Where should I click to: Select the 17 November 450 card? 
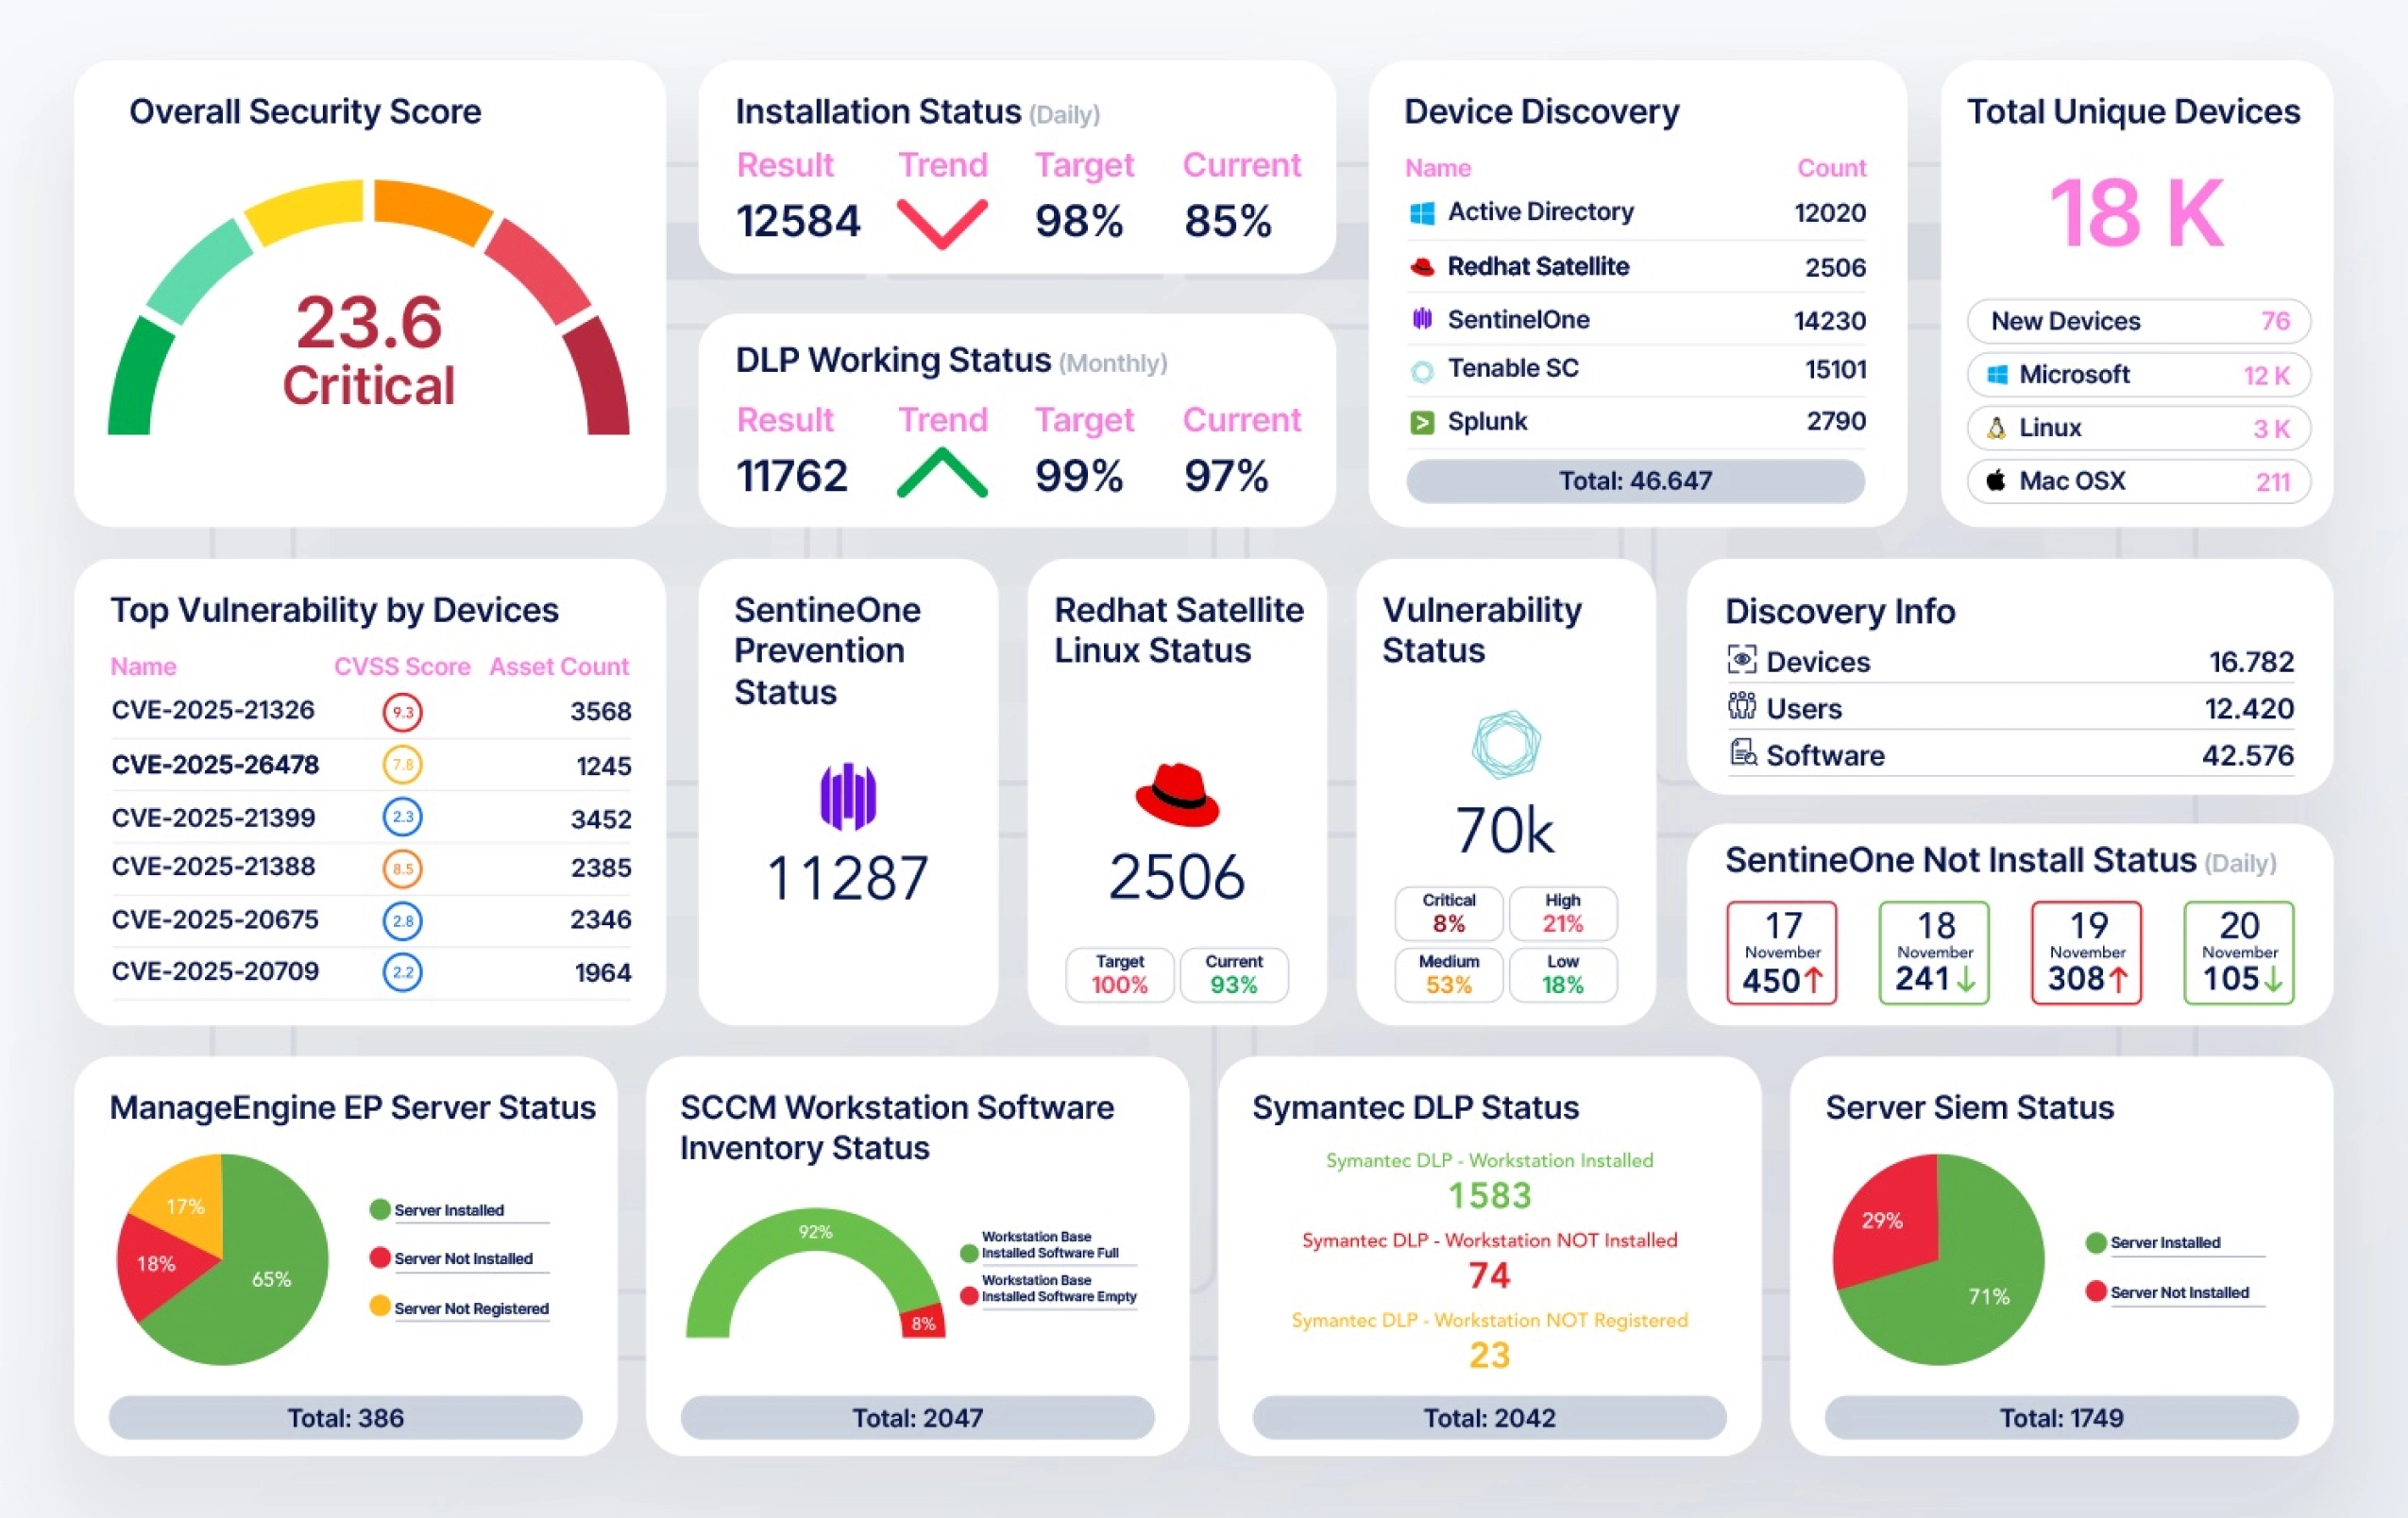pyautogui.click(x=1782, y=952)
